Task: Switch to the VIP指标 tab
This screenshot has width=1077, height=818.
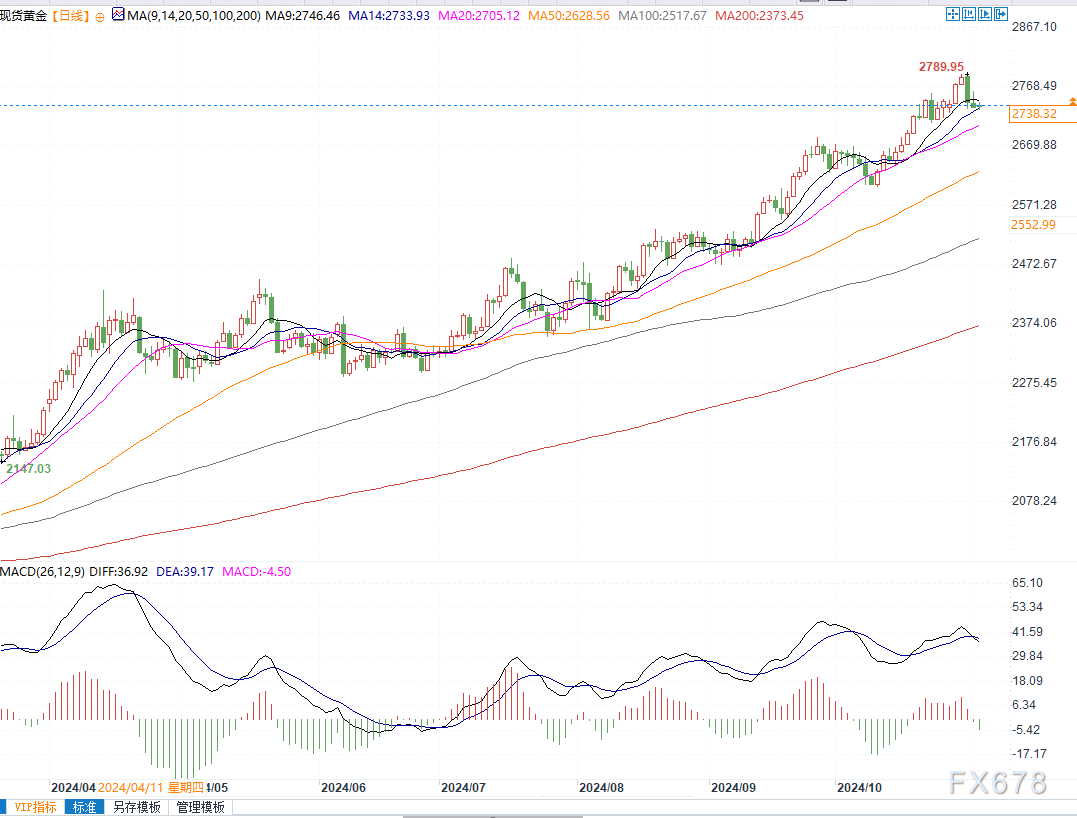Action: point(34,807)
